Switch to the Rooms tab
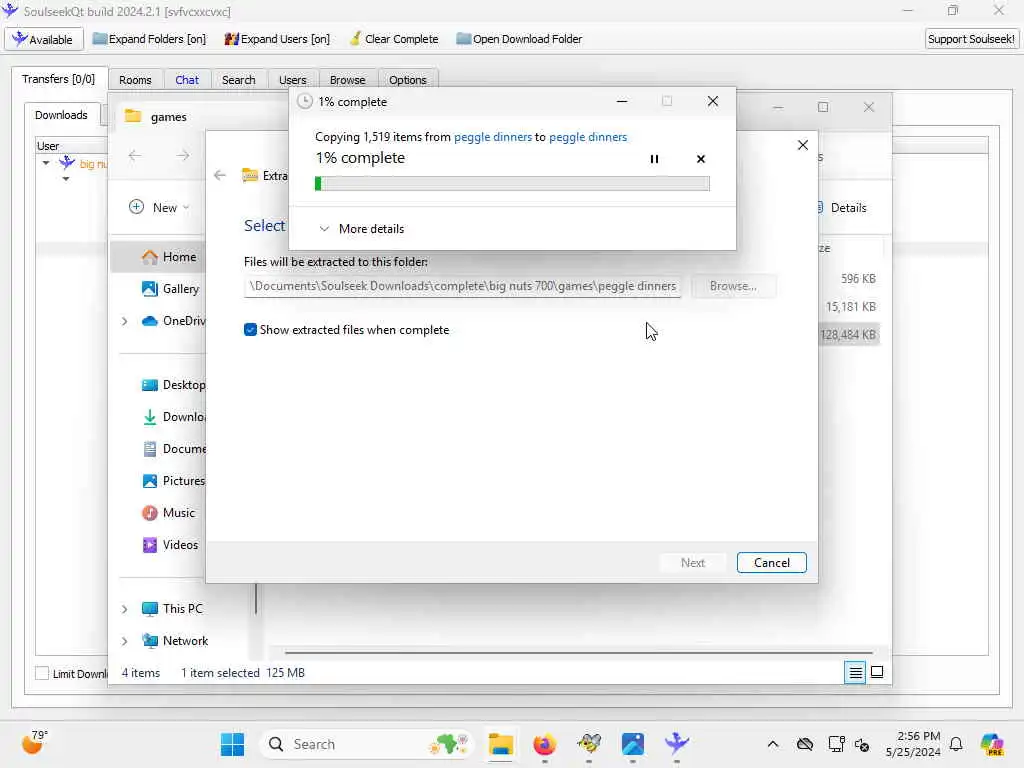The image size is (1024, 768). click(x=135, y=80)
